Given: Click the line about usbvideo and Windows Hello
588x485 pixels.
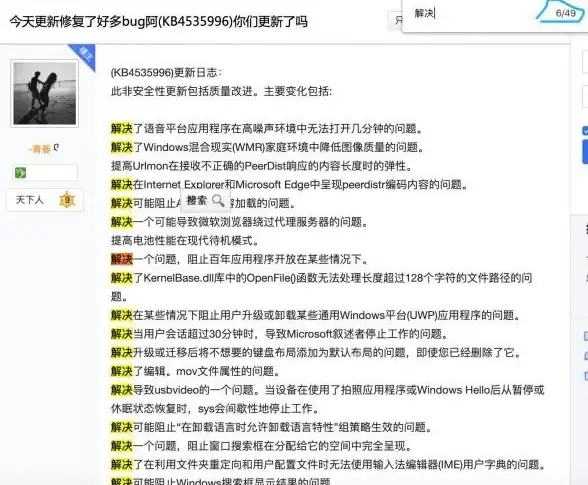Looking at the screenshot, I should 327,399.
